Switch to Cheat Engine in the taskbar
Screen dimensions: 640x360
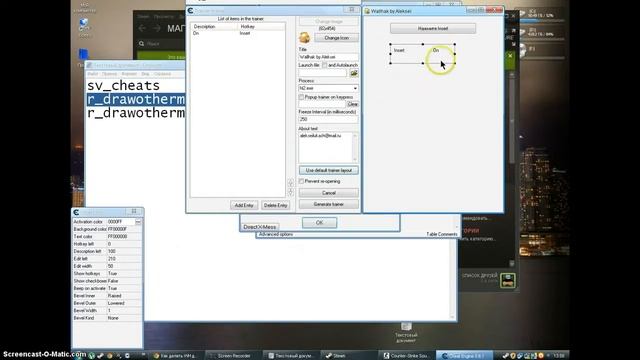click(464, 356)
